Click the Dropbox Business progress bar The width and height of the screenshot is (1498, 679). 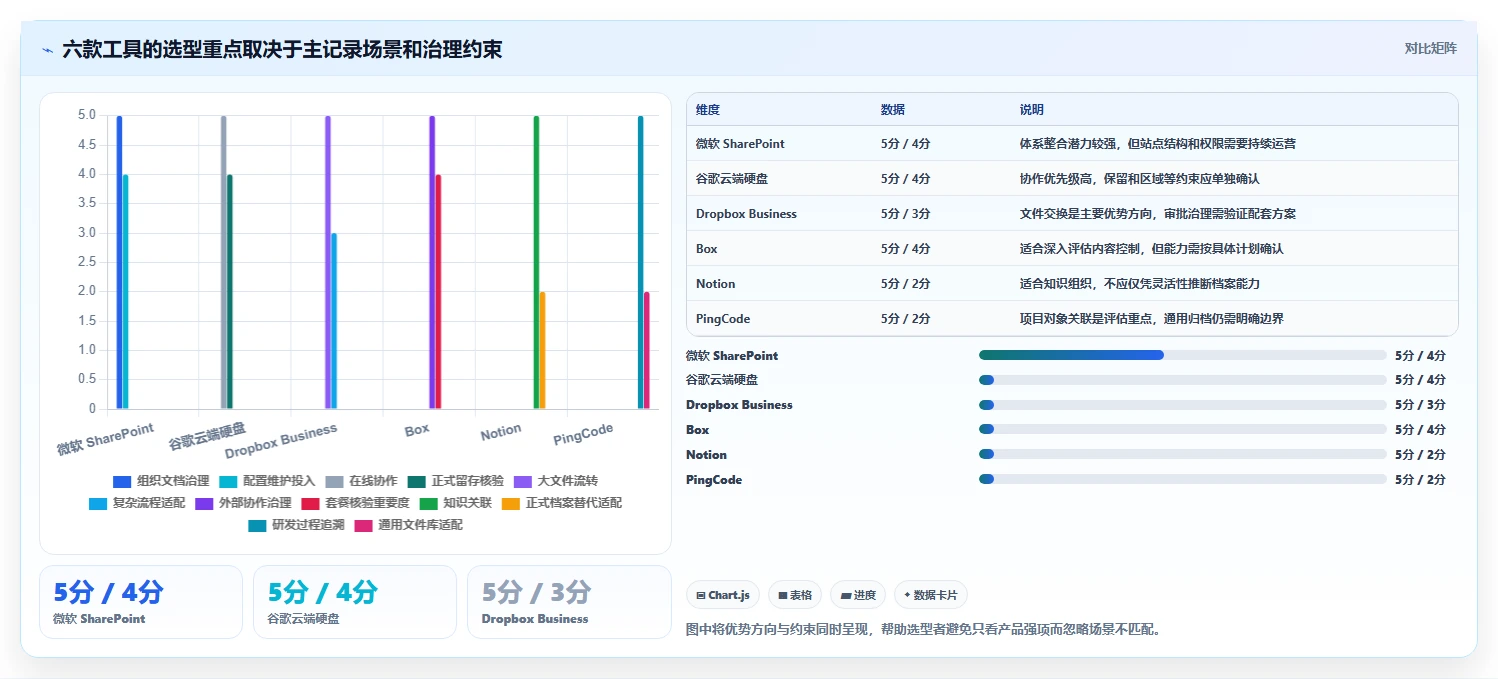(1183, 405)
